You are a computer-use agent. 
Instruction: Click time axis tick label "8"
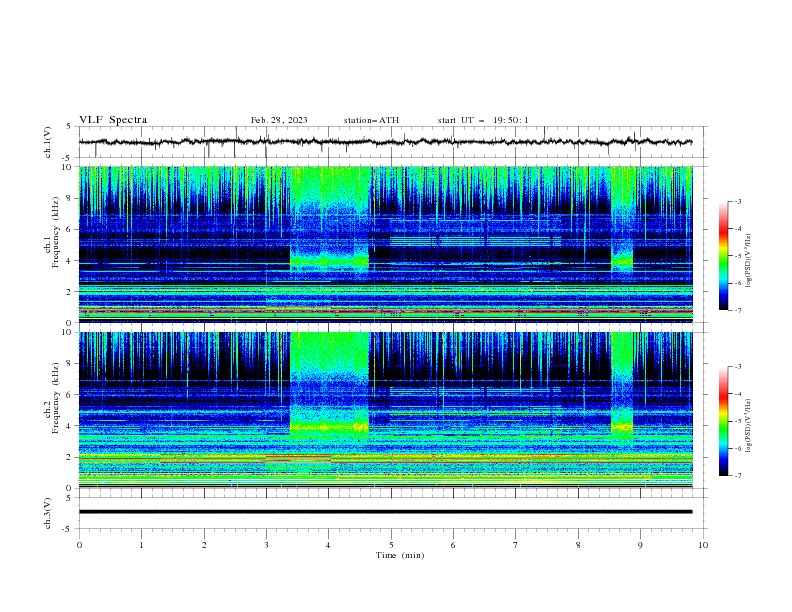578,545
